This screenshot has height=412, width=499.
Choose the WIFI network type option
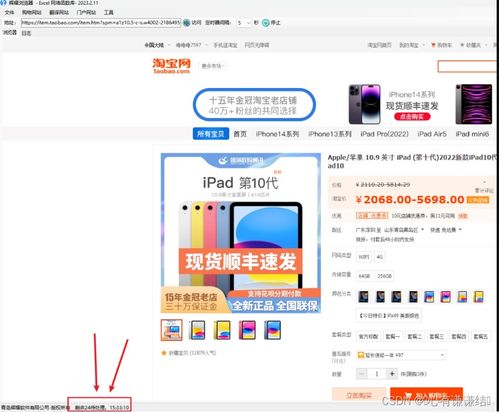(364, 257)
